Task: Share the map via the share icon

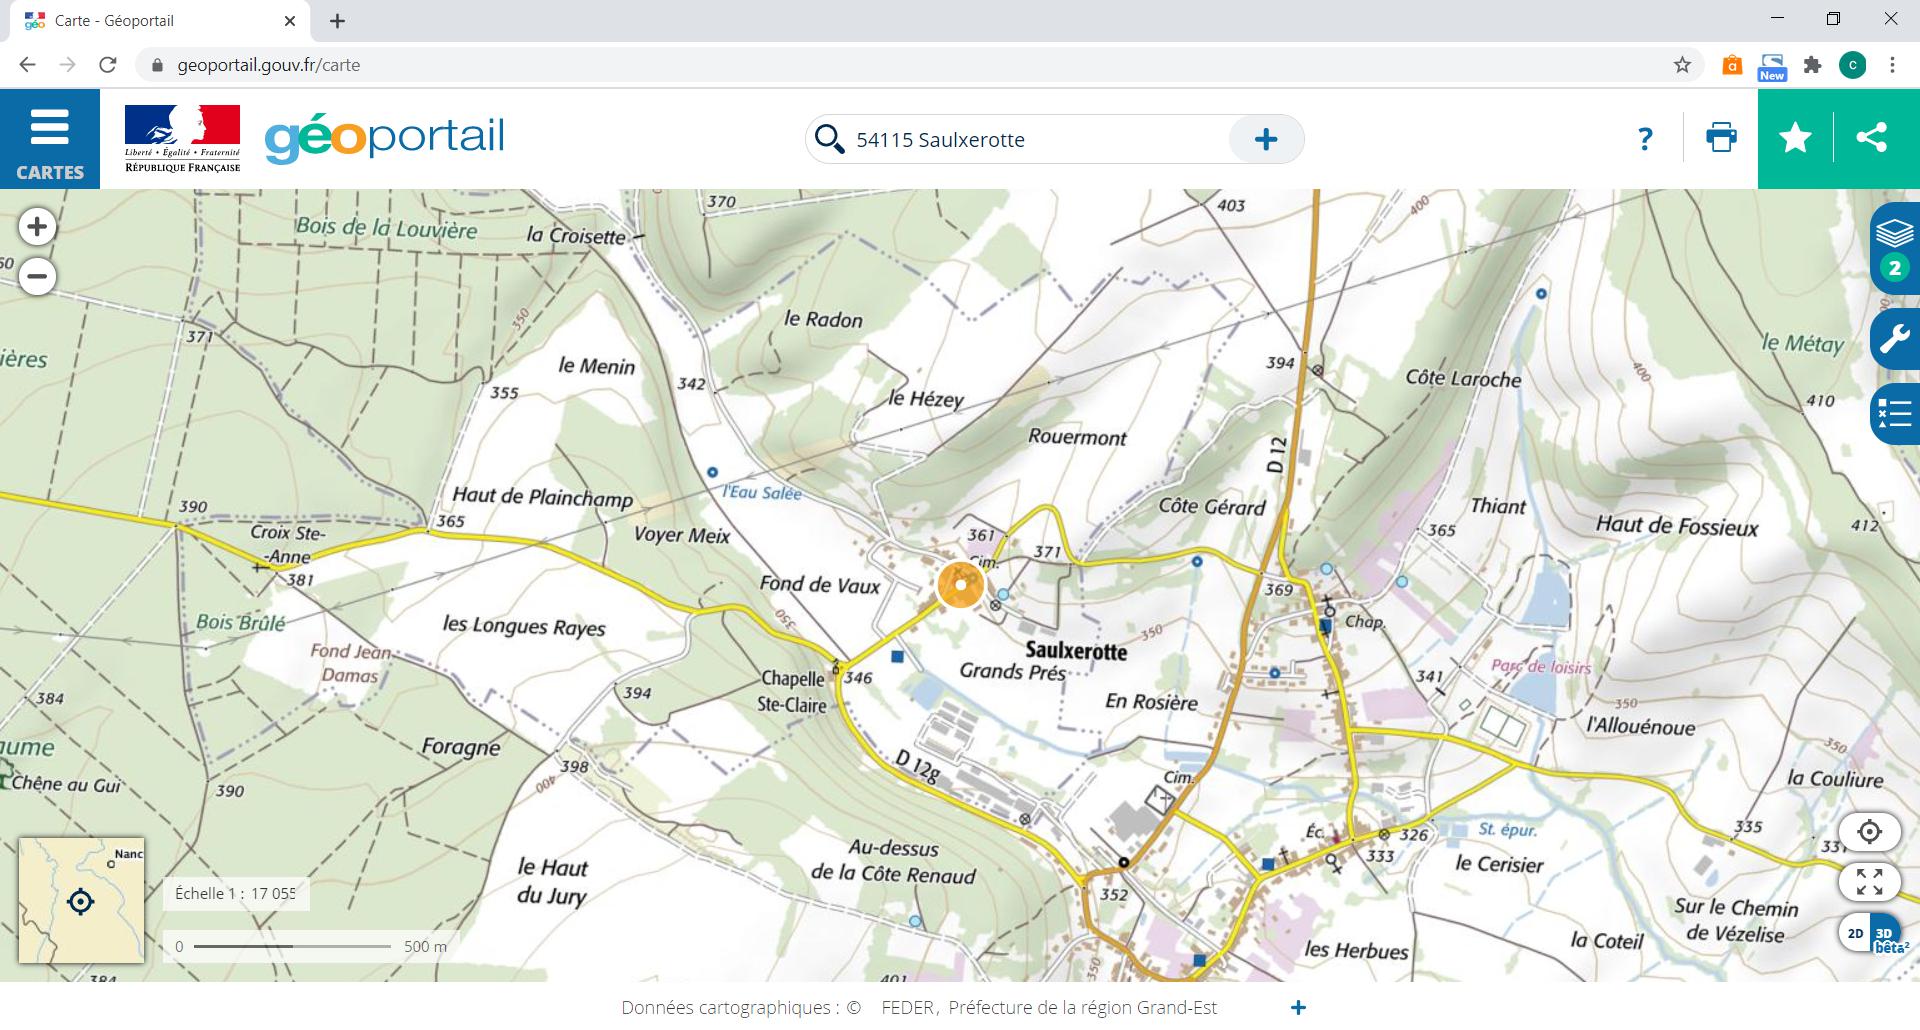Action: click(1871, 138)
